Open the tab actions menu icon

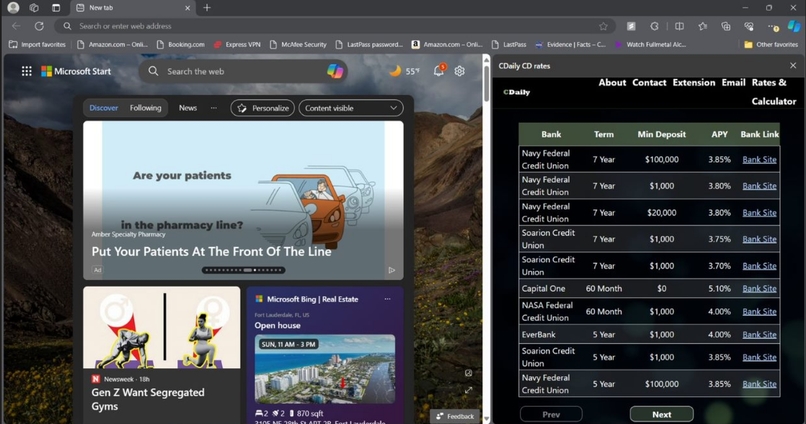tap(56, 8)
